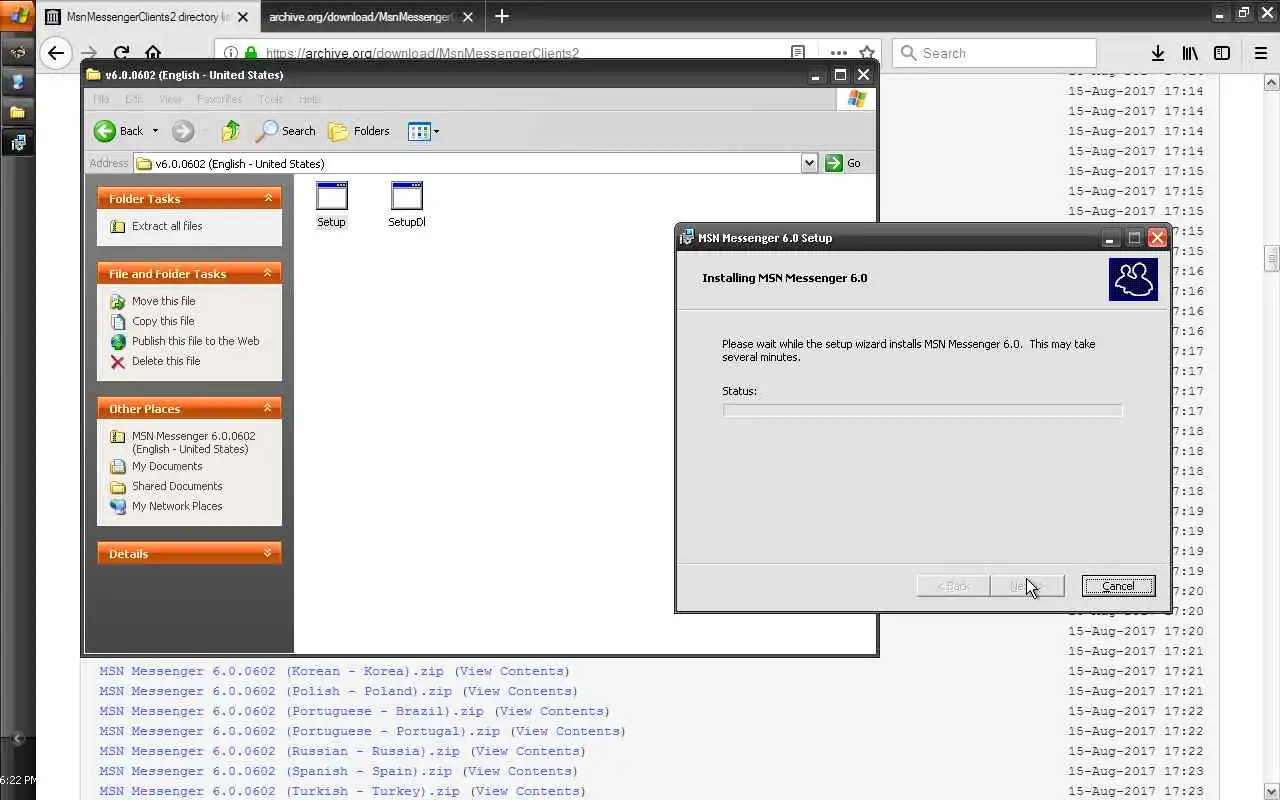View Contents of the Spanish - Spain zip

point(520,771)
